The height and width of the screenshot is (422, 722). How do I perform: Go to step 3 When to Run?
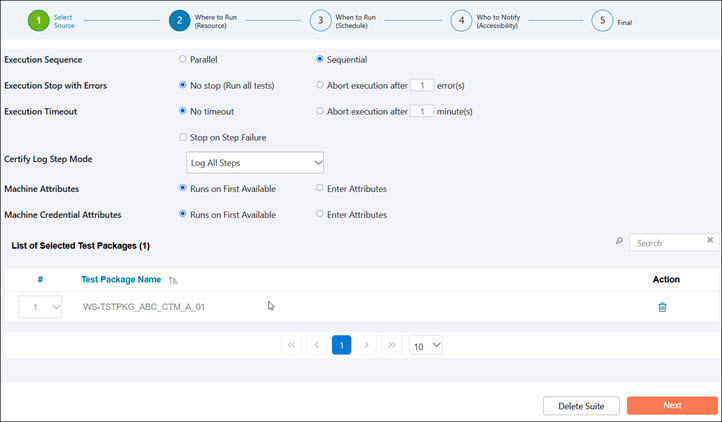320,20
